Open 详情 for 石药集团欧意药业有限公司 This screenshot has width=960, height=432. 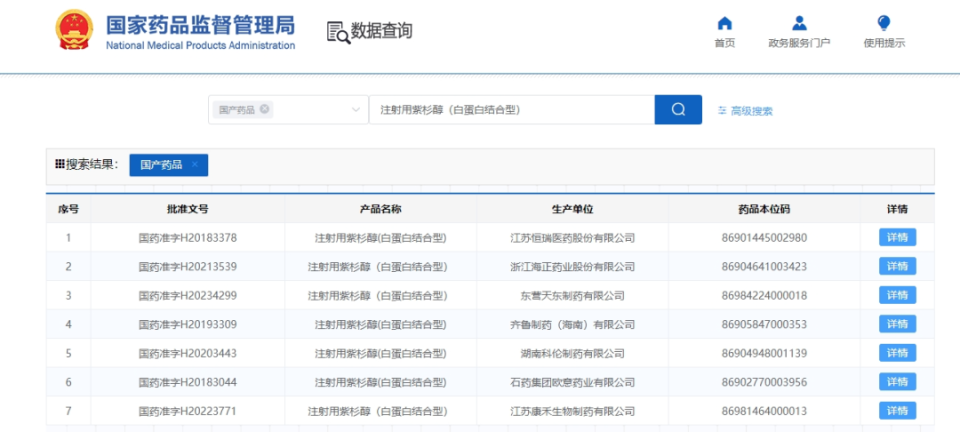point(898,382)
